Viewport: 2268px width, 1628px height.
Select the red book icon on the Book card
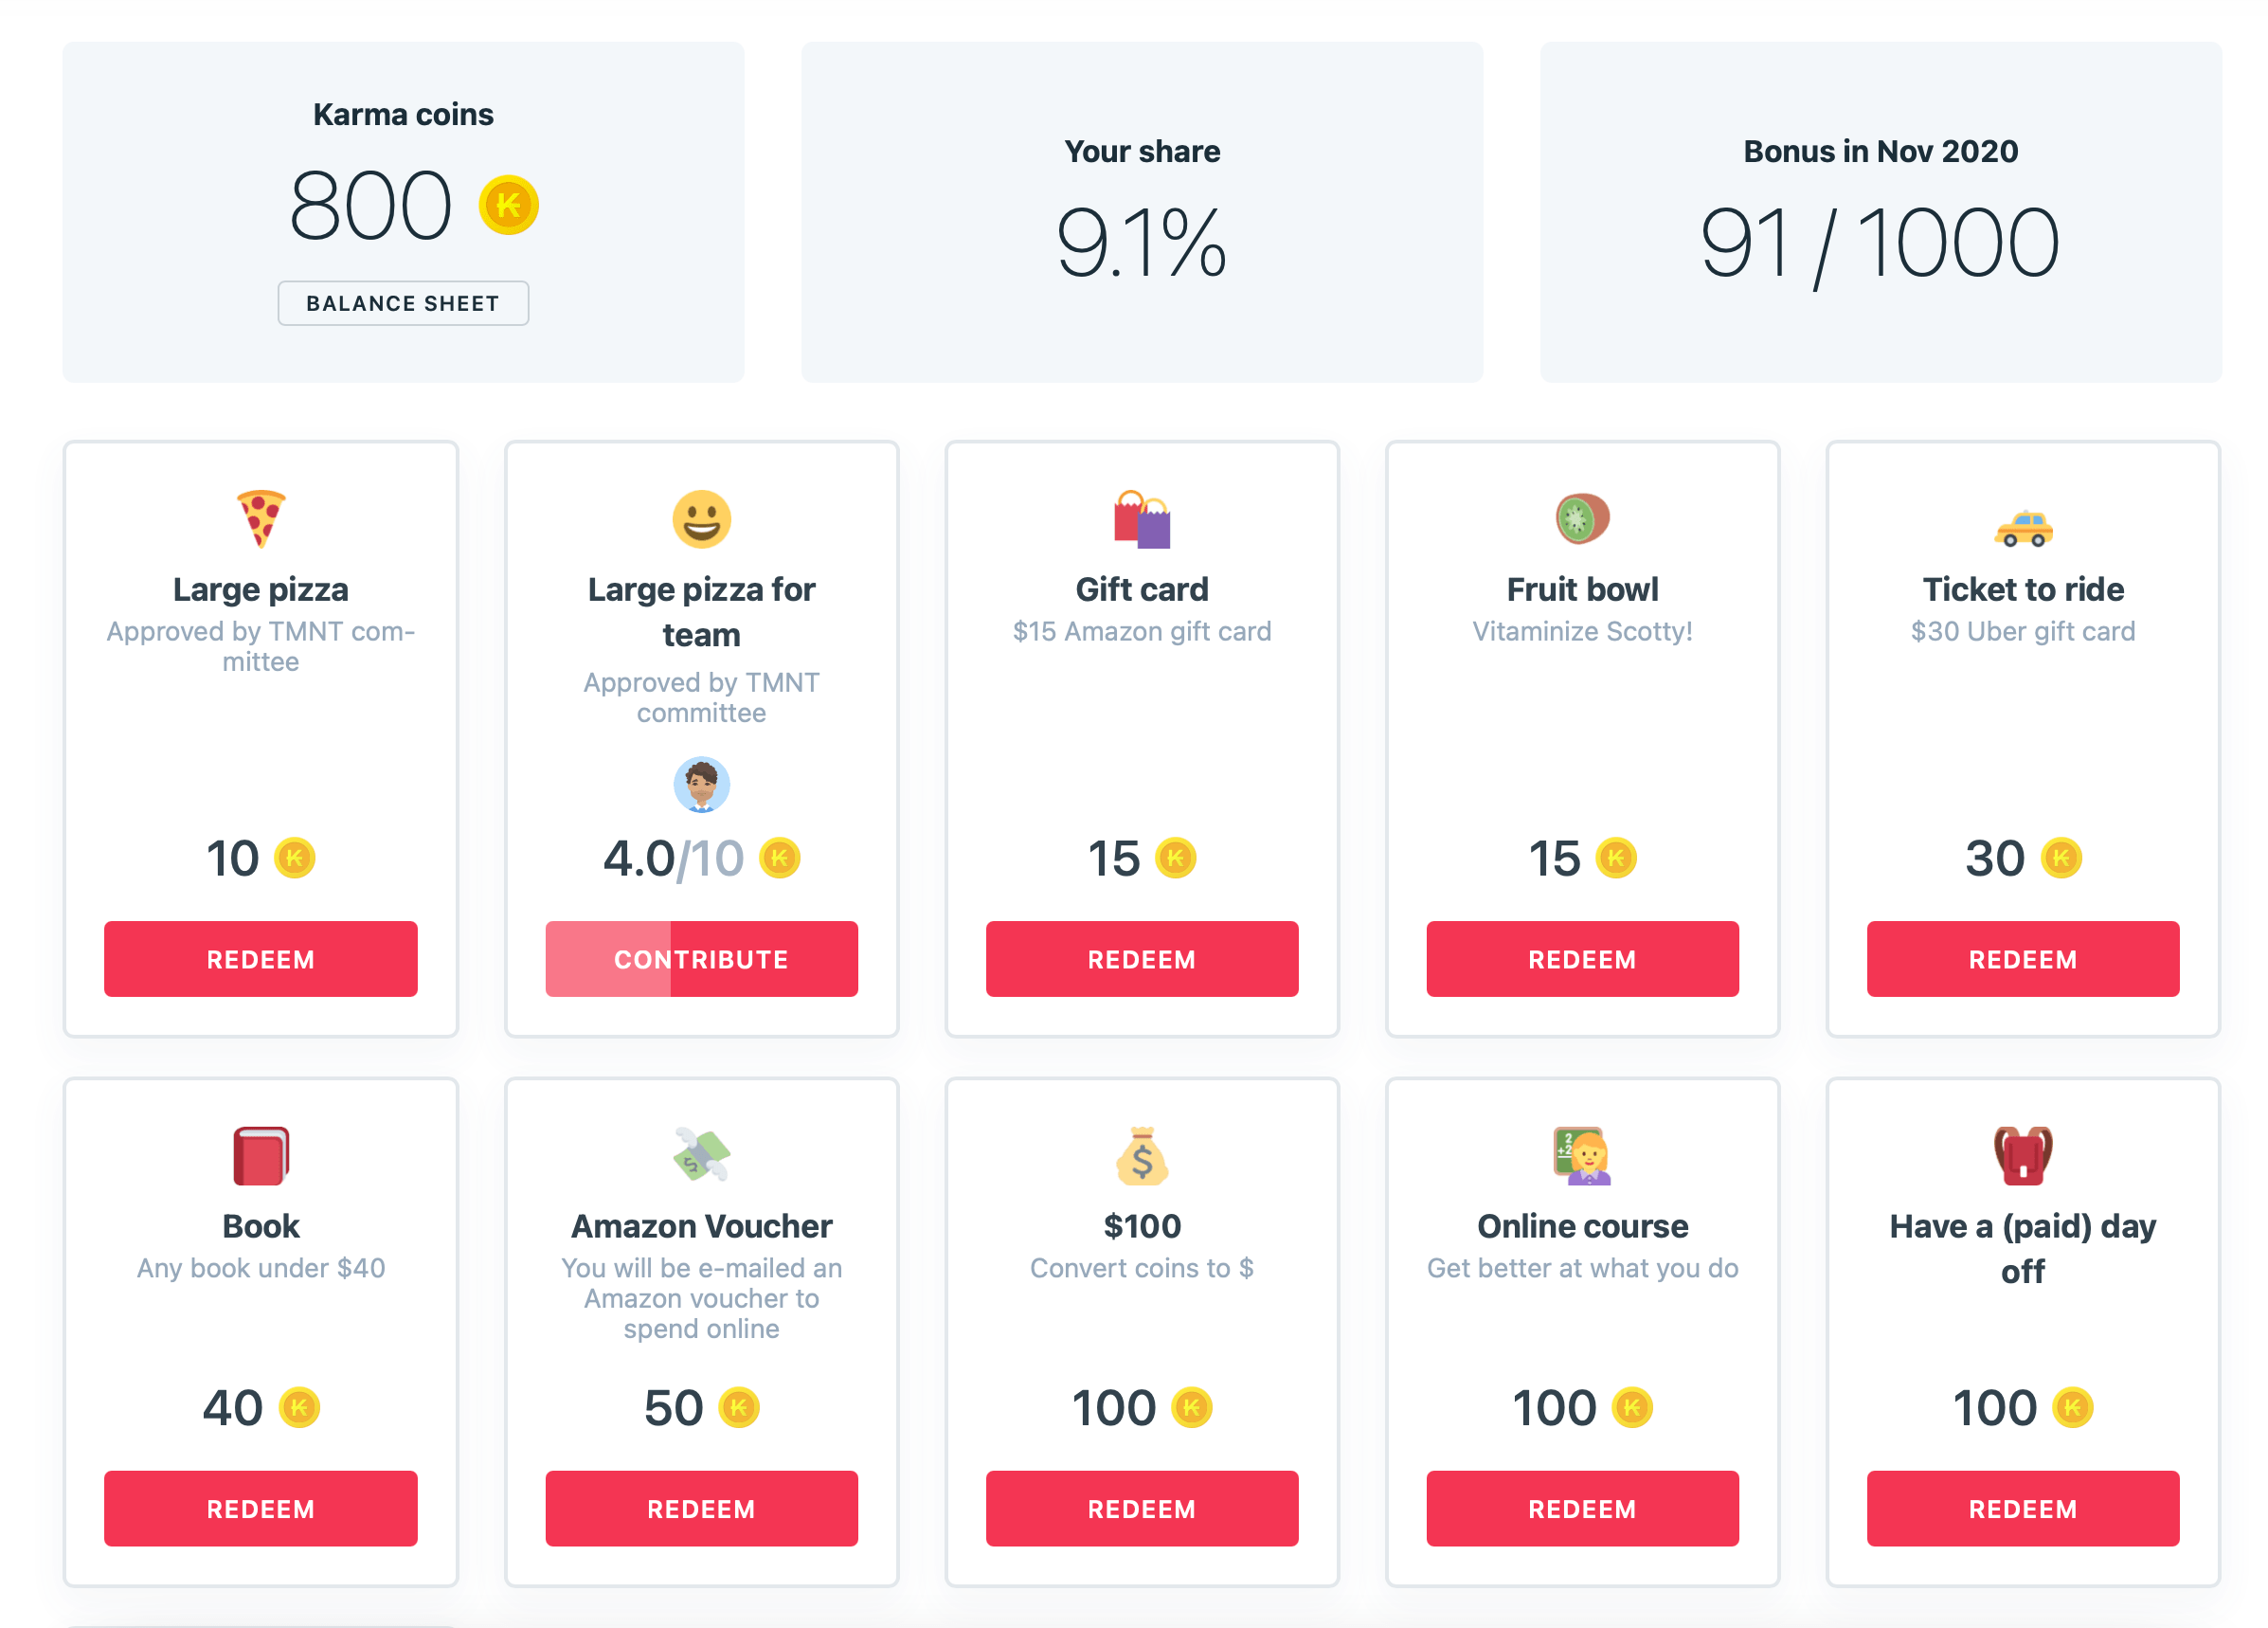click(x=260, y=1156)
